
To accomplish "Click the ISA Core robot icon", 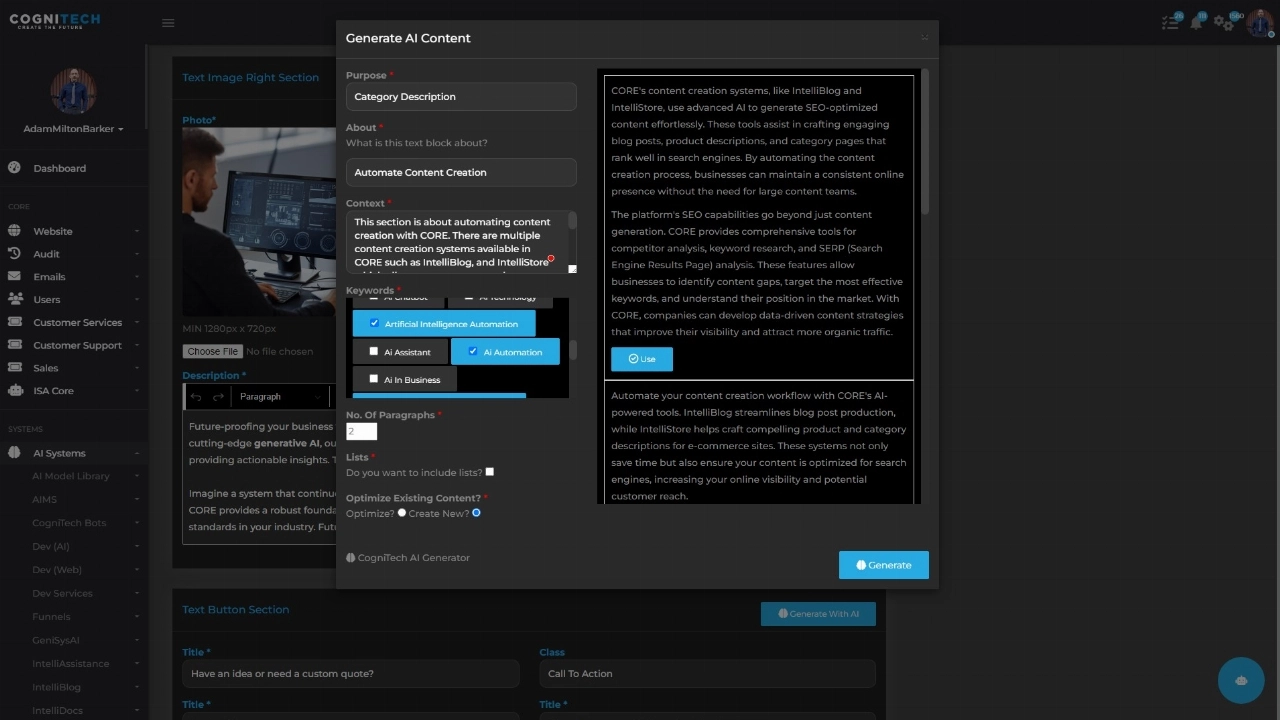I will [14, 391].
